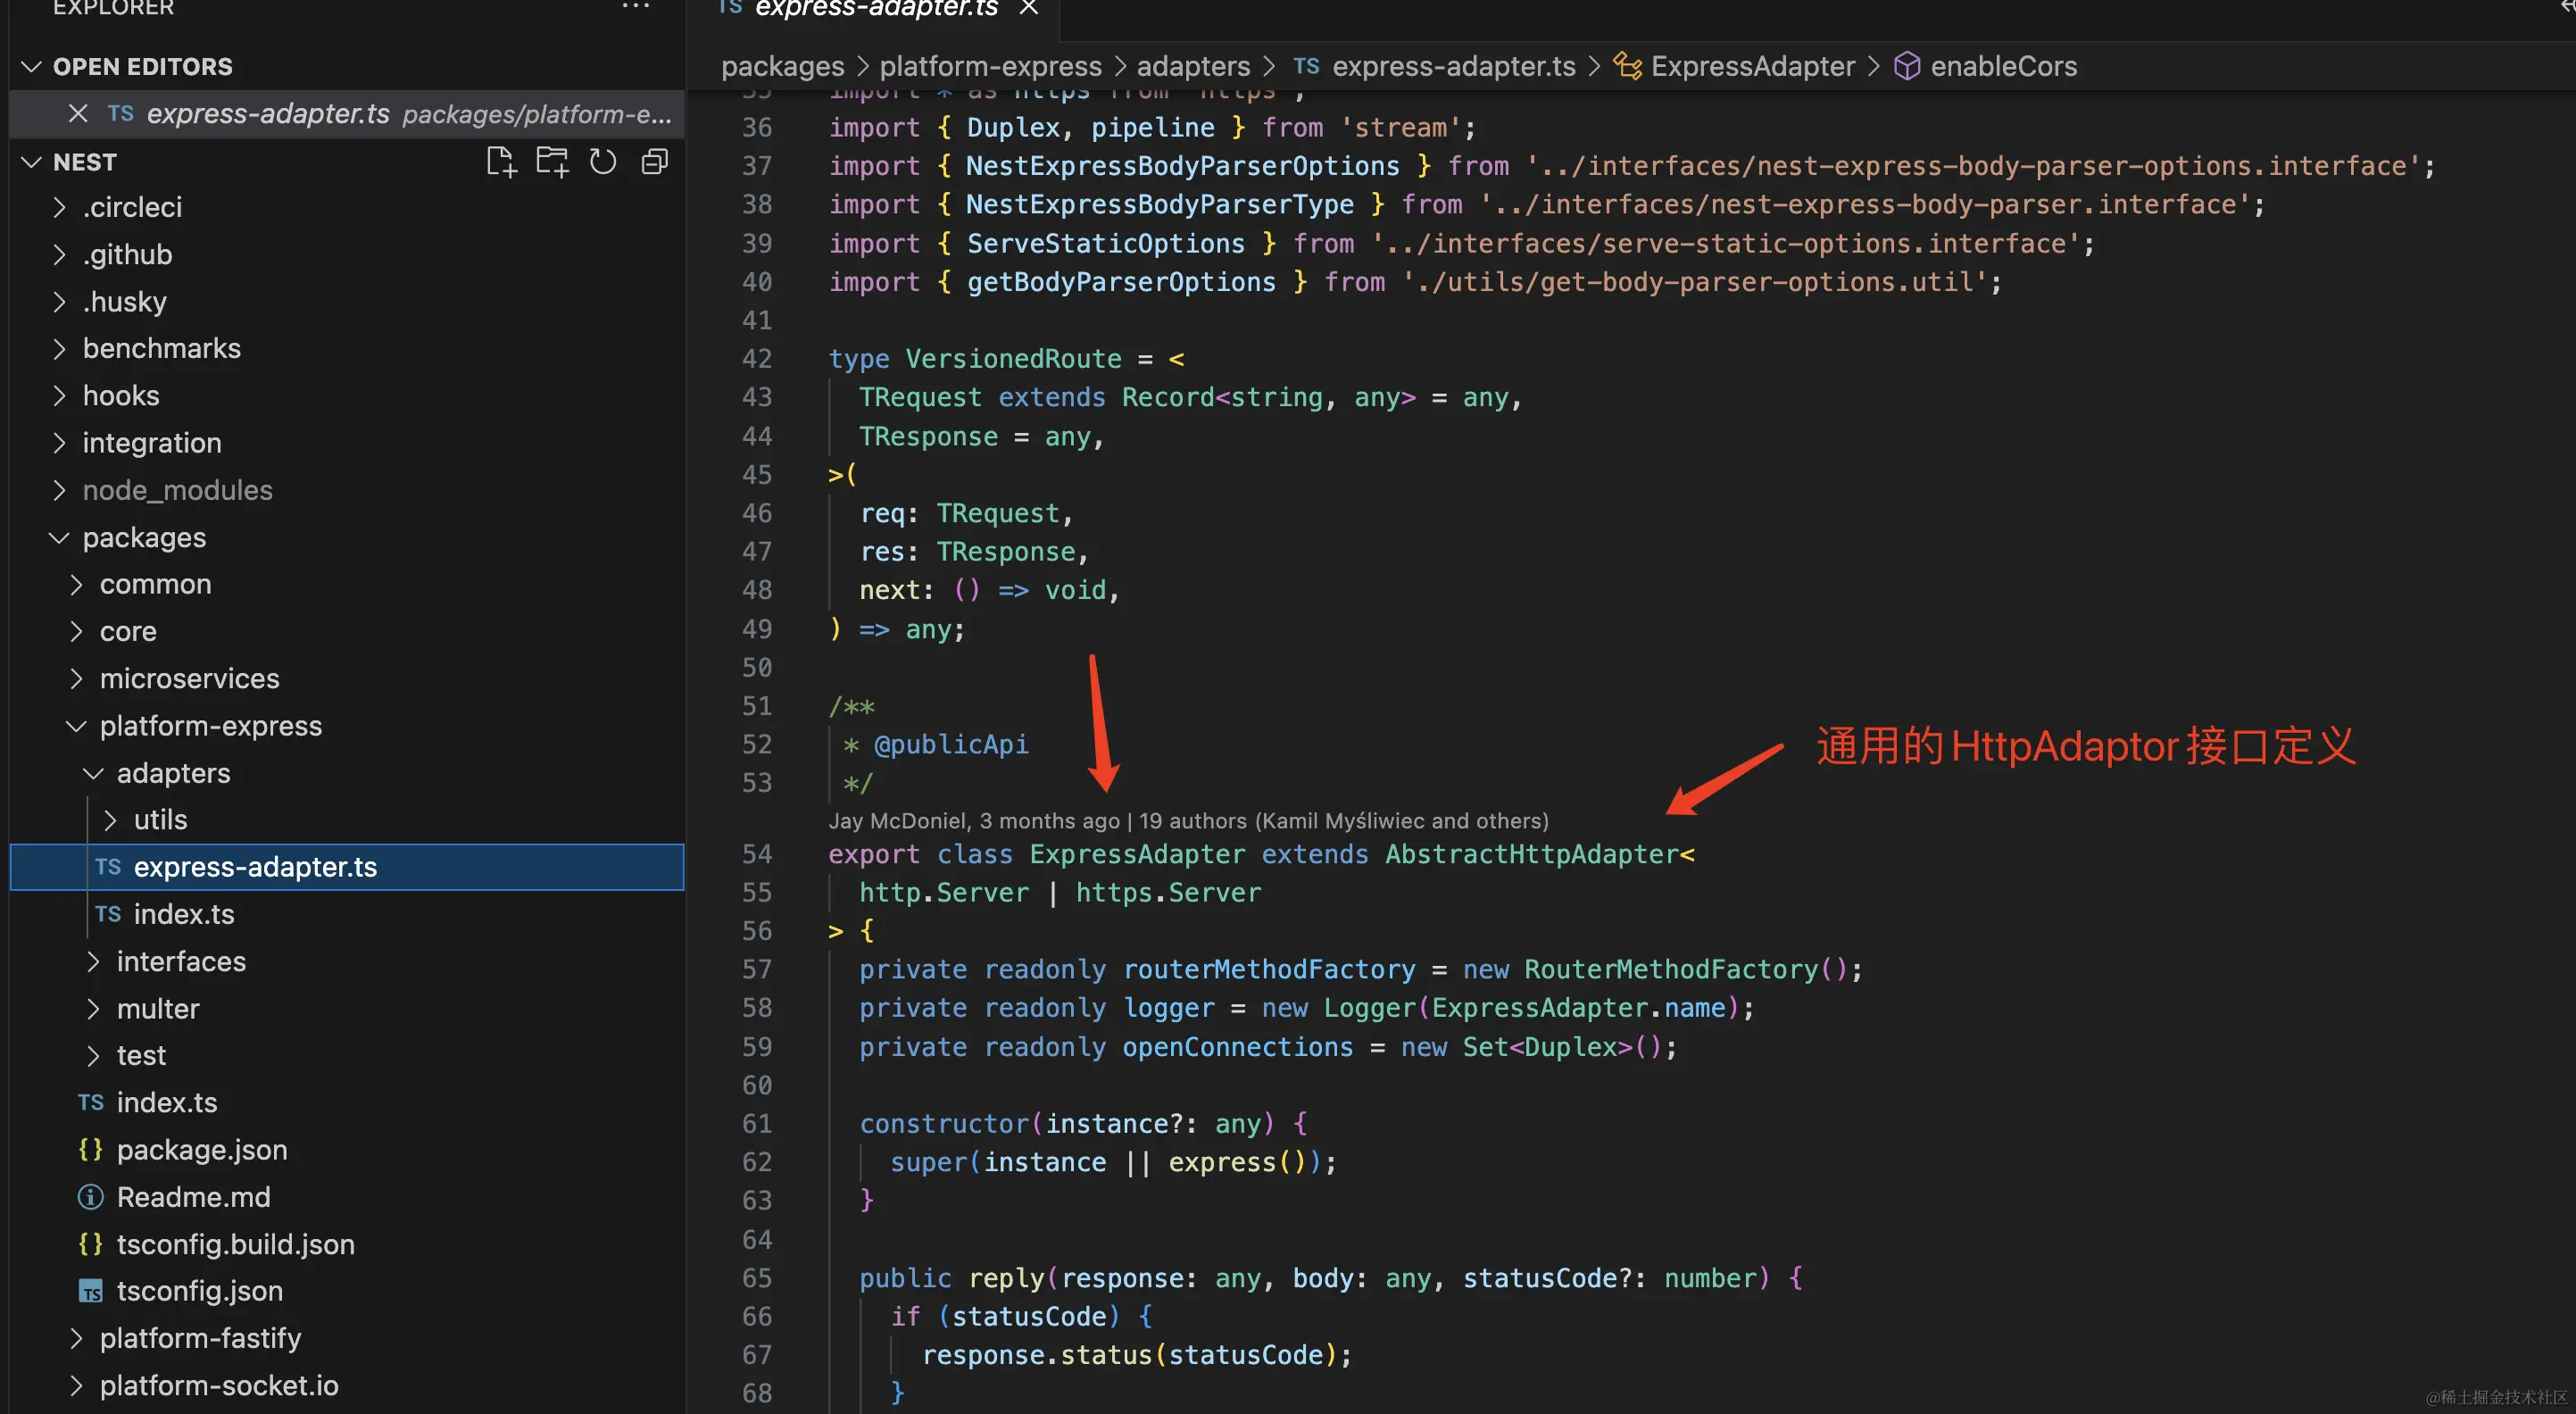Expand the hooks folder
The image size is (2576, 1414).
pos(59,396)
